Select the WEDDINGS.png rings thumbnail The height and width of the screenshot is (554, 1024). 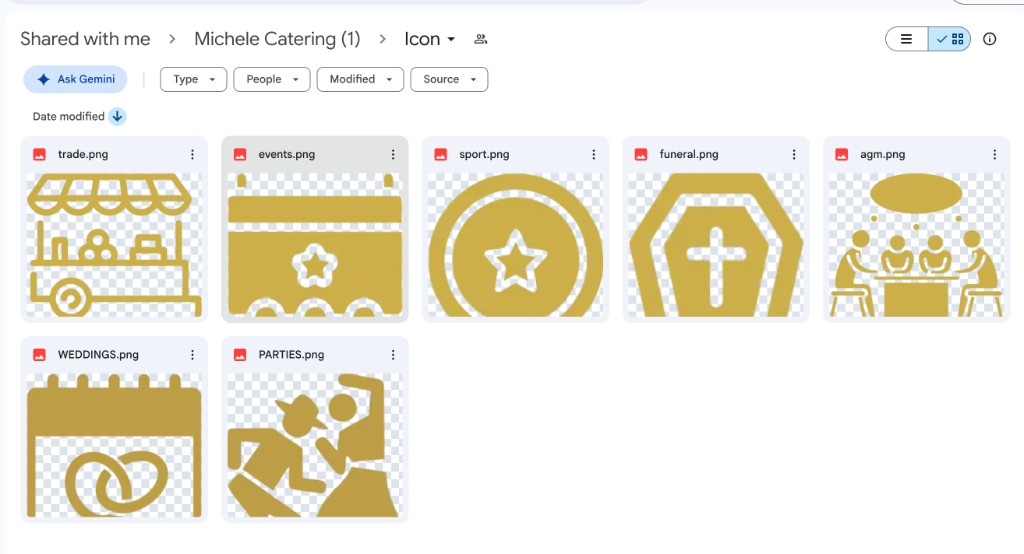(x=114, y=445)
